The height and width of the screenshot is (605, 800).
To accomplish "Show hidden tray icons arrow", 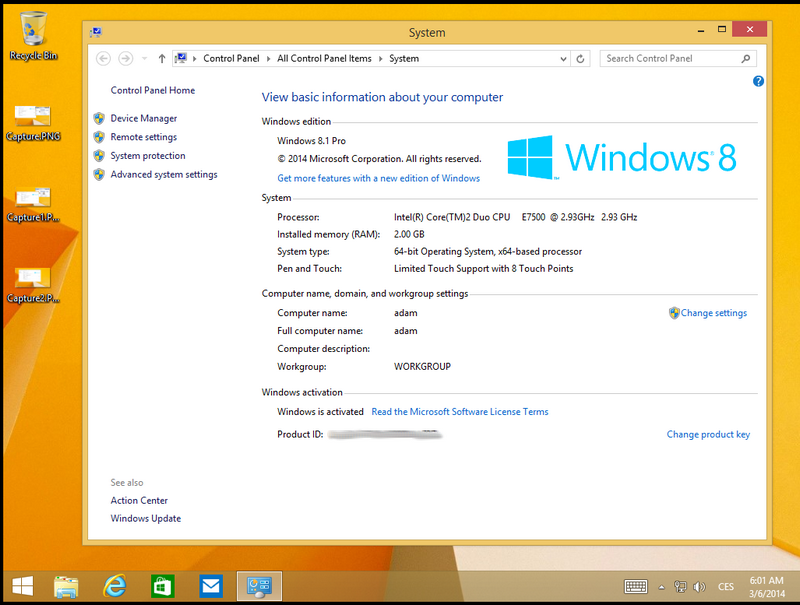I will 662,587.
